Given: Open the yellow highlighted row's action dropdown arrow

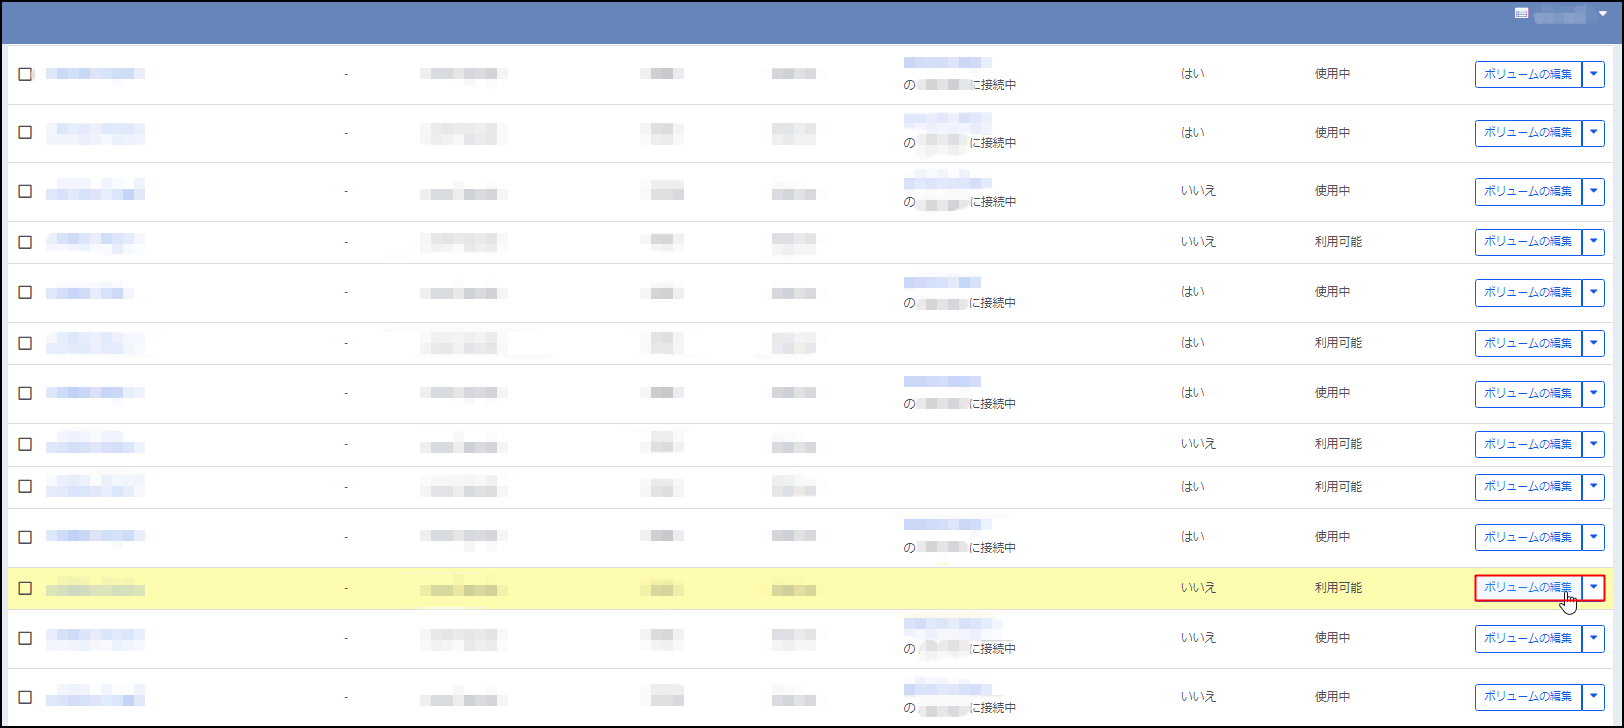Looking at the screenshot, I should click(1594, 588).
